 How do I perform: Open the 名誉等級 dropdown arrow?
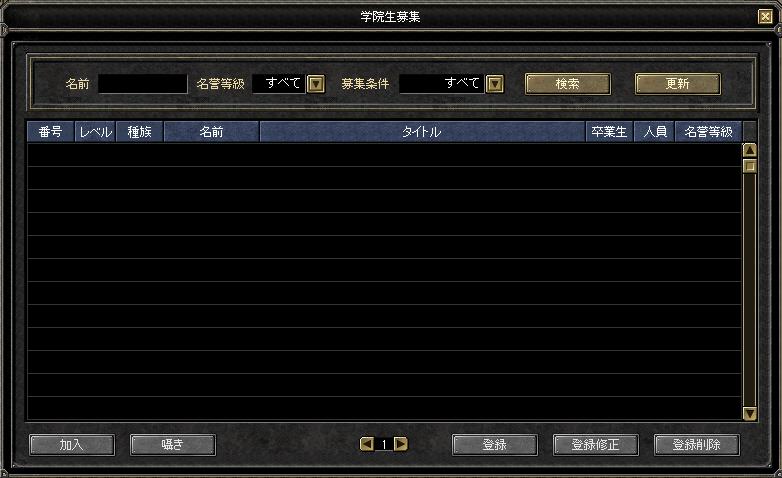316,84
